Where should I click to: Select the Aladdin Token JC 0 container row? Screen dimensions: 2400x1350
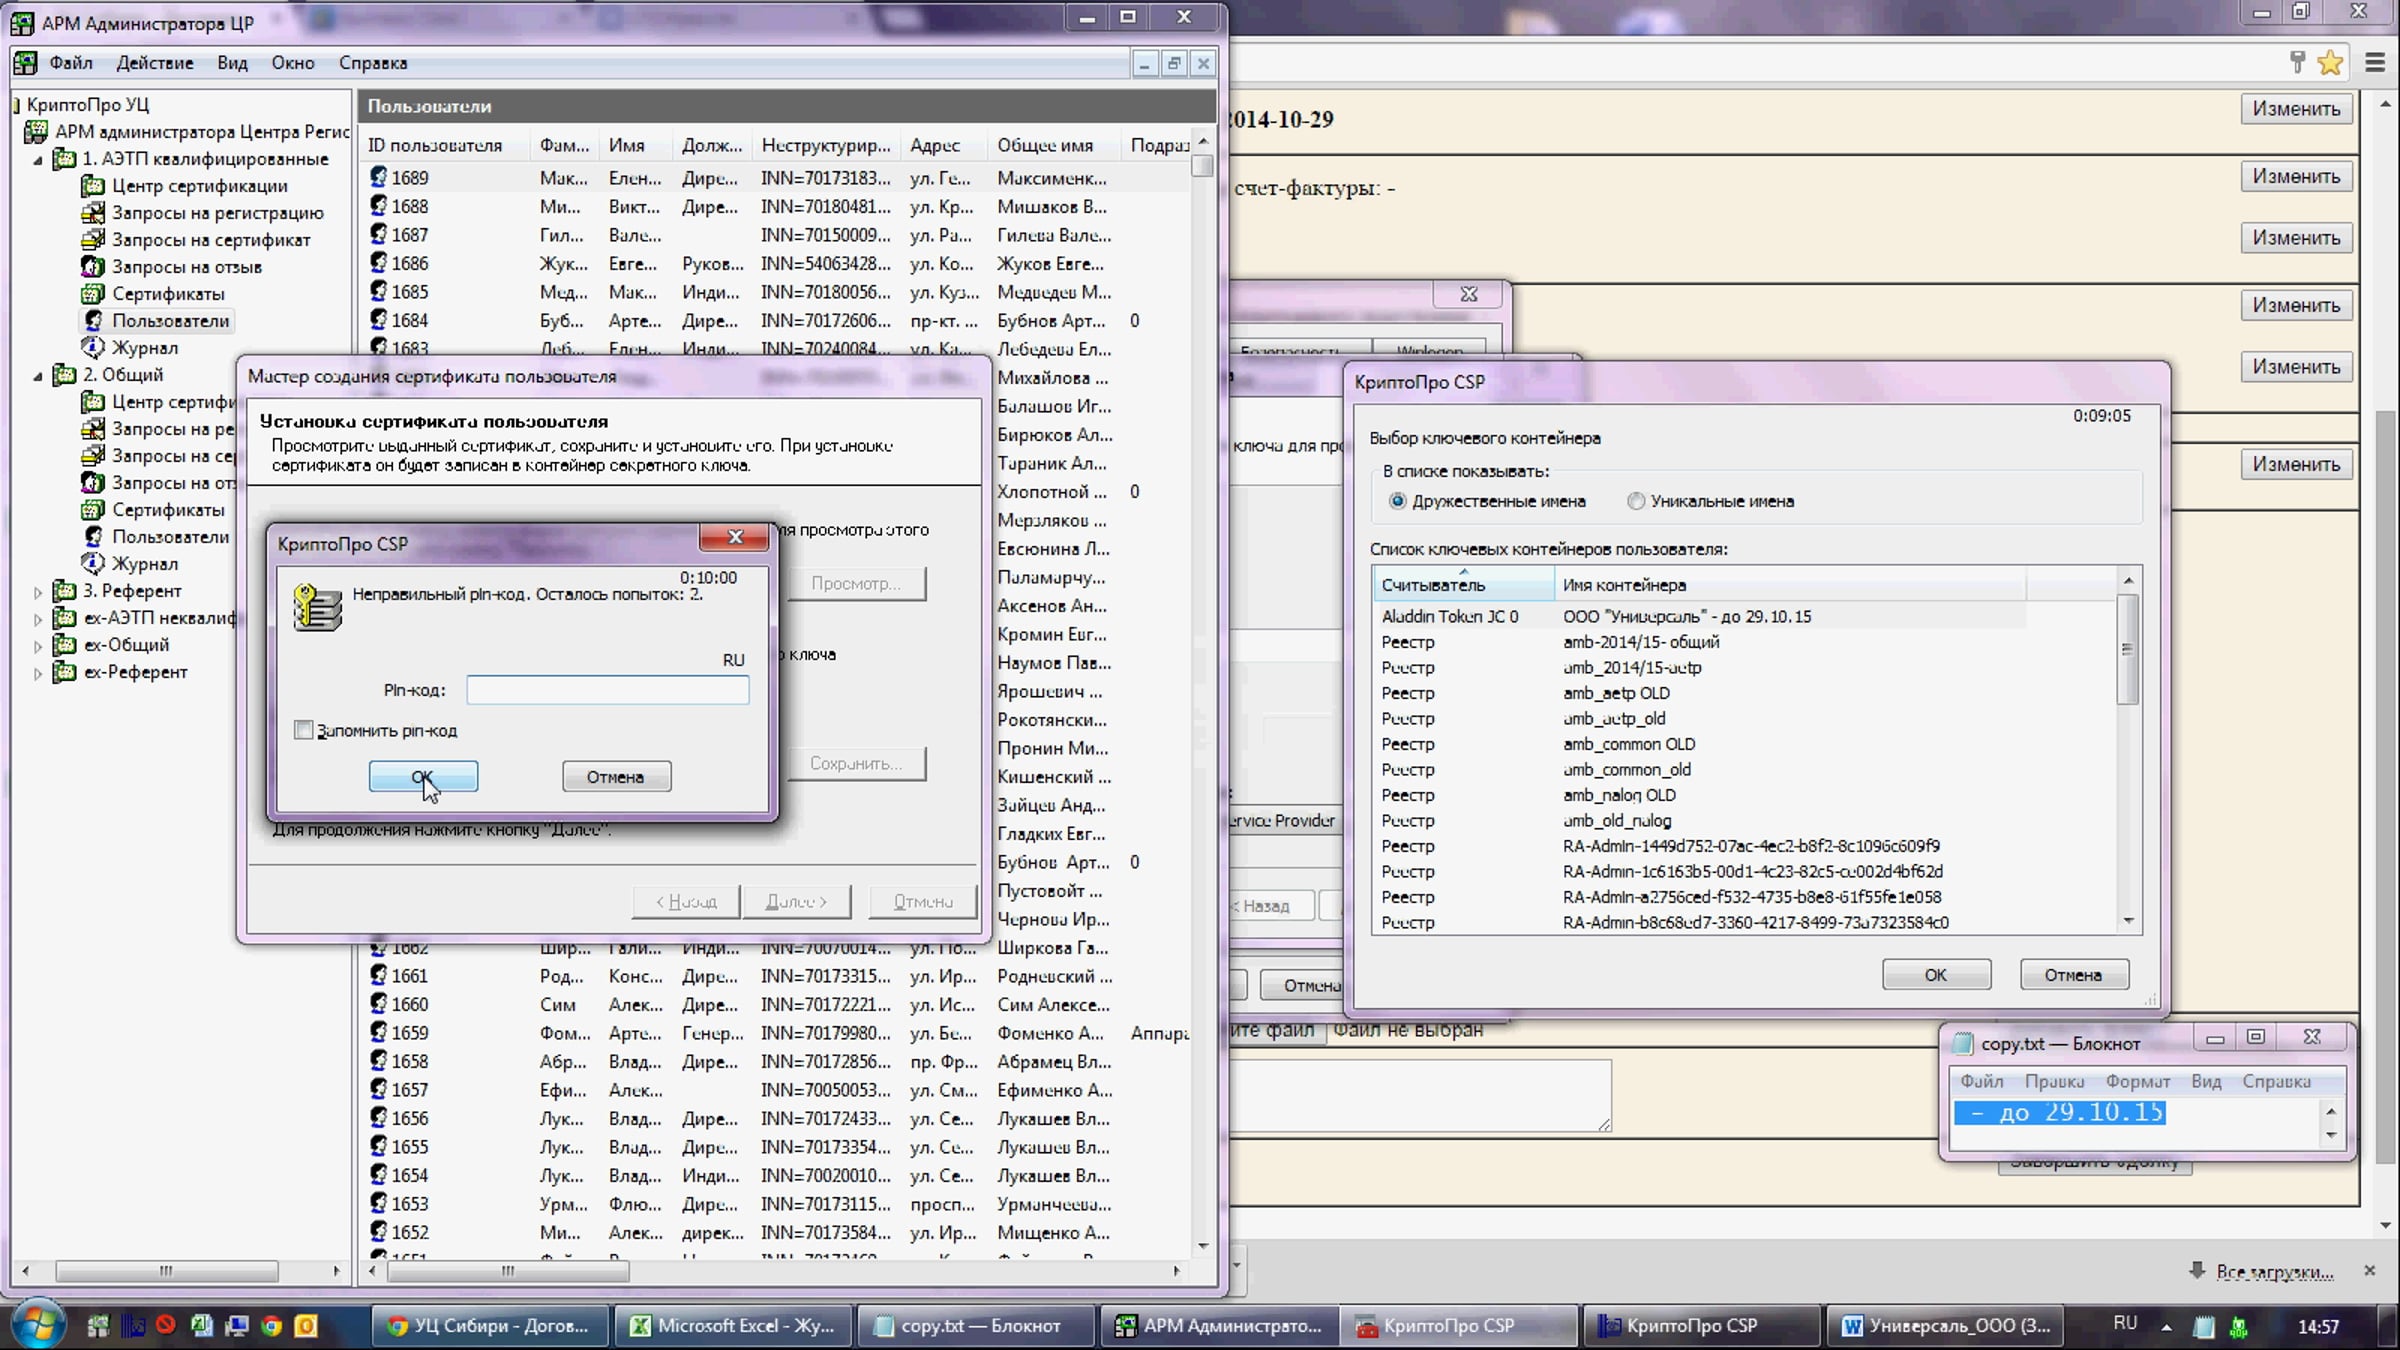(1700, 617)
